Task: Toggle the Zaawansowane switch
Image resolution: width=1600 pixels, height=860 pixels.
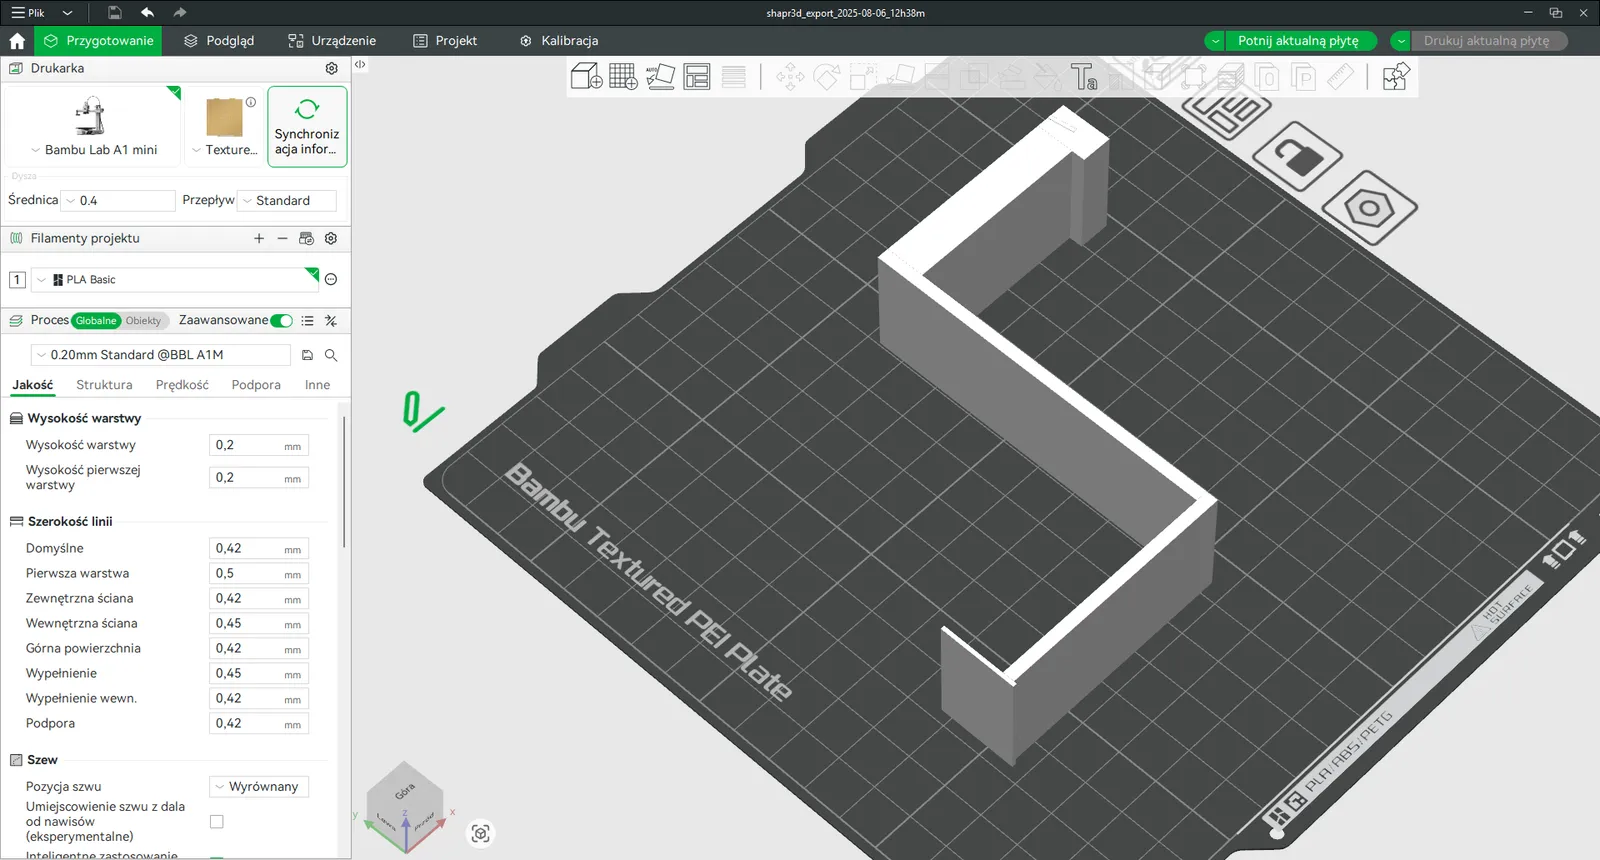Action: pyautogui.click(x=282, y=321)
